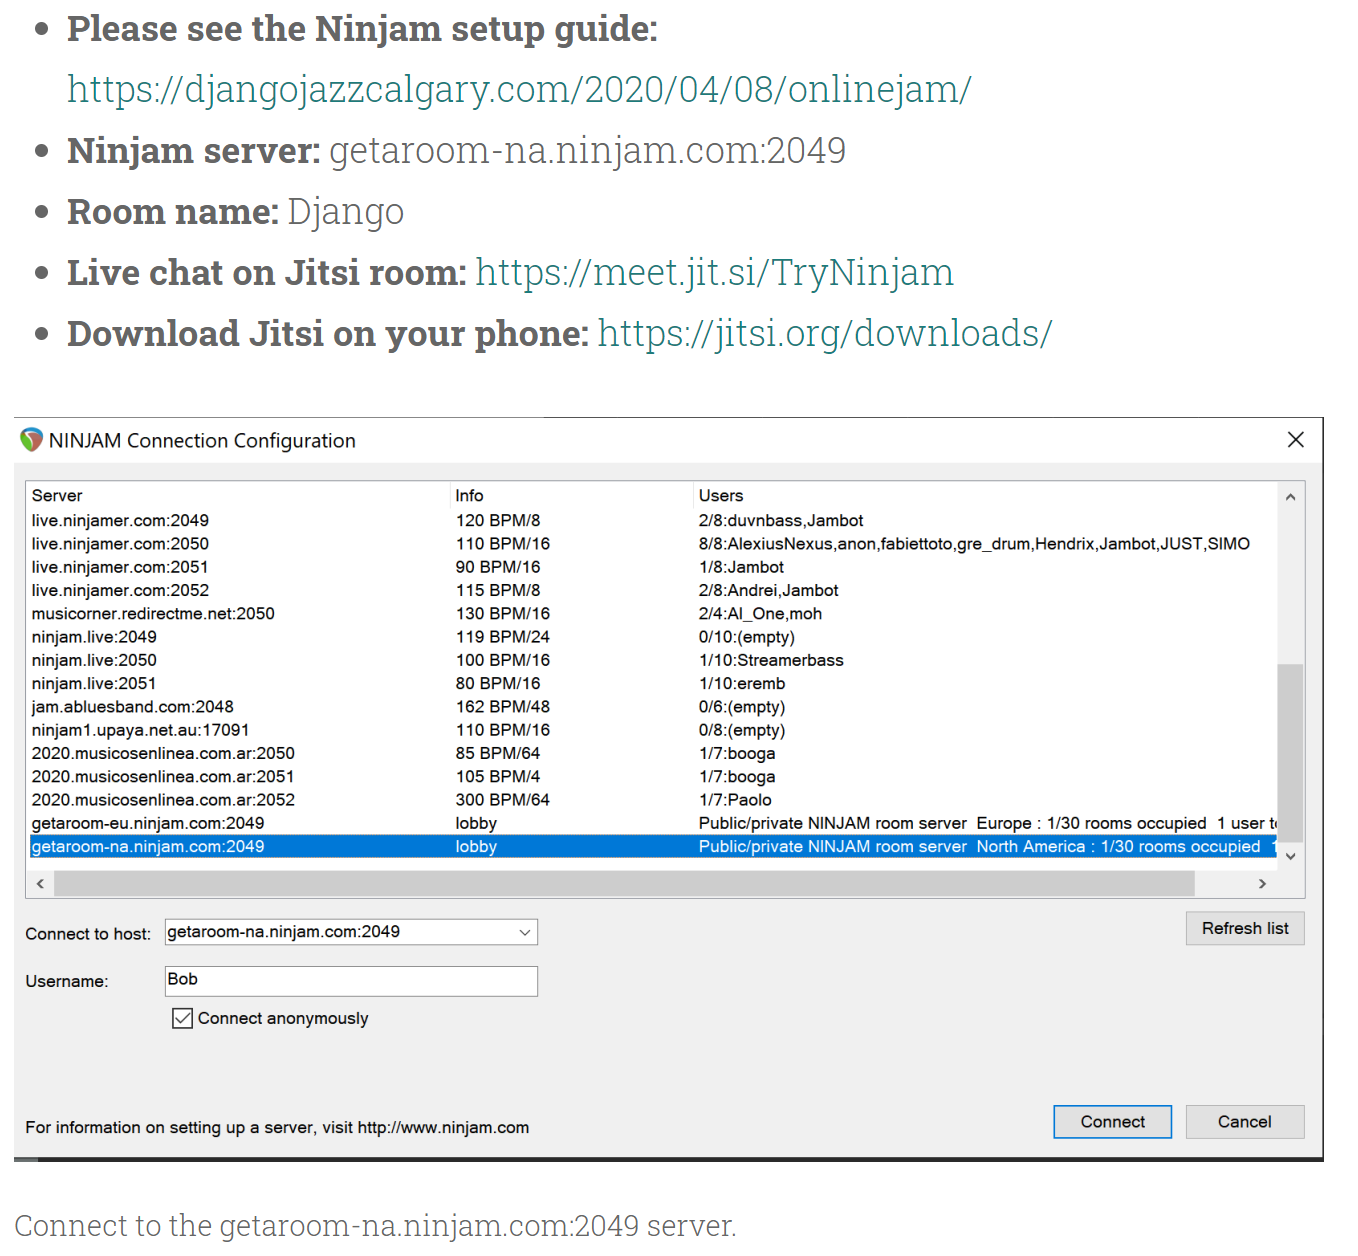The image size is (1358, 1256).
Task: Click the Refresh list button
Action: [1244, 928]
